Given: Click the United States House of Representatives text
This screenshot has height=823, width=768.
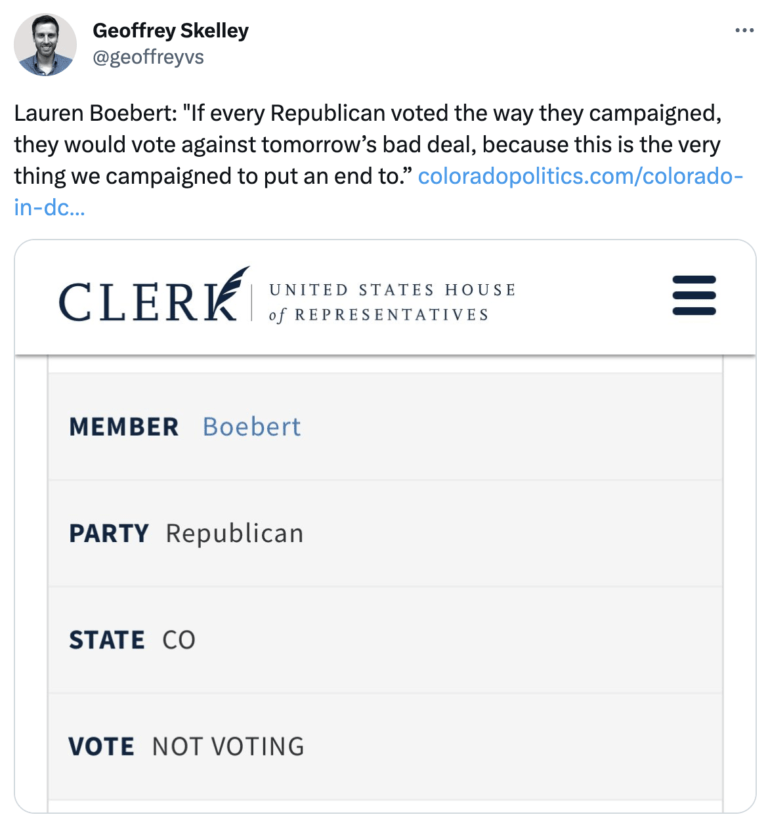Looking at the screenshot, I should tap(392, 302).
